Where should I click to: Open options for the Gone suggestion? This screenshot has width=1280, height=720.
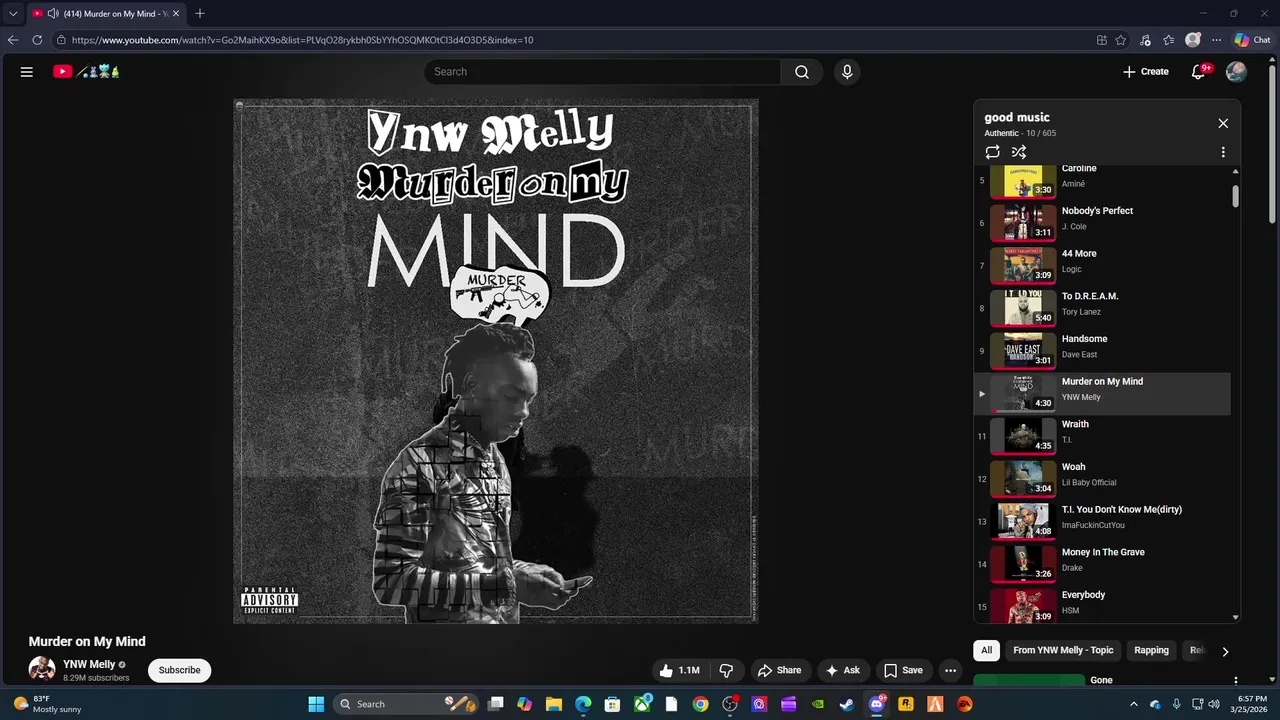click(1235, 681)
